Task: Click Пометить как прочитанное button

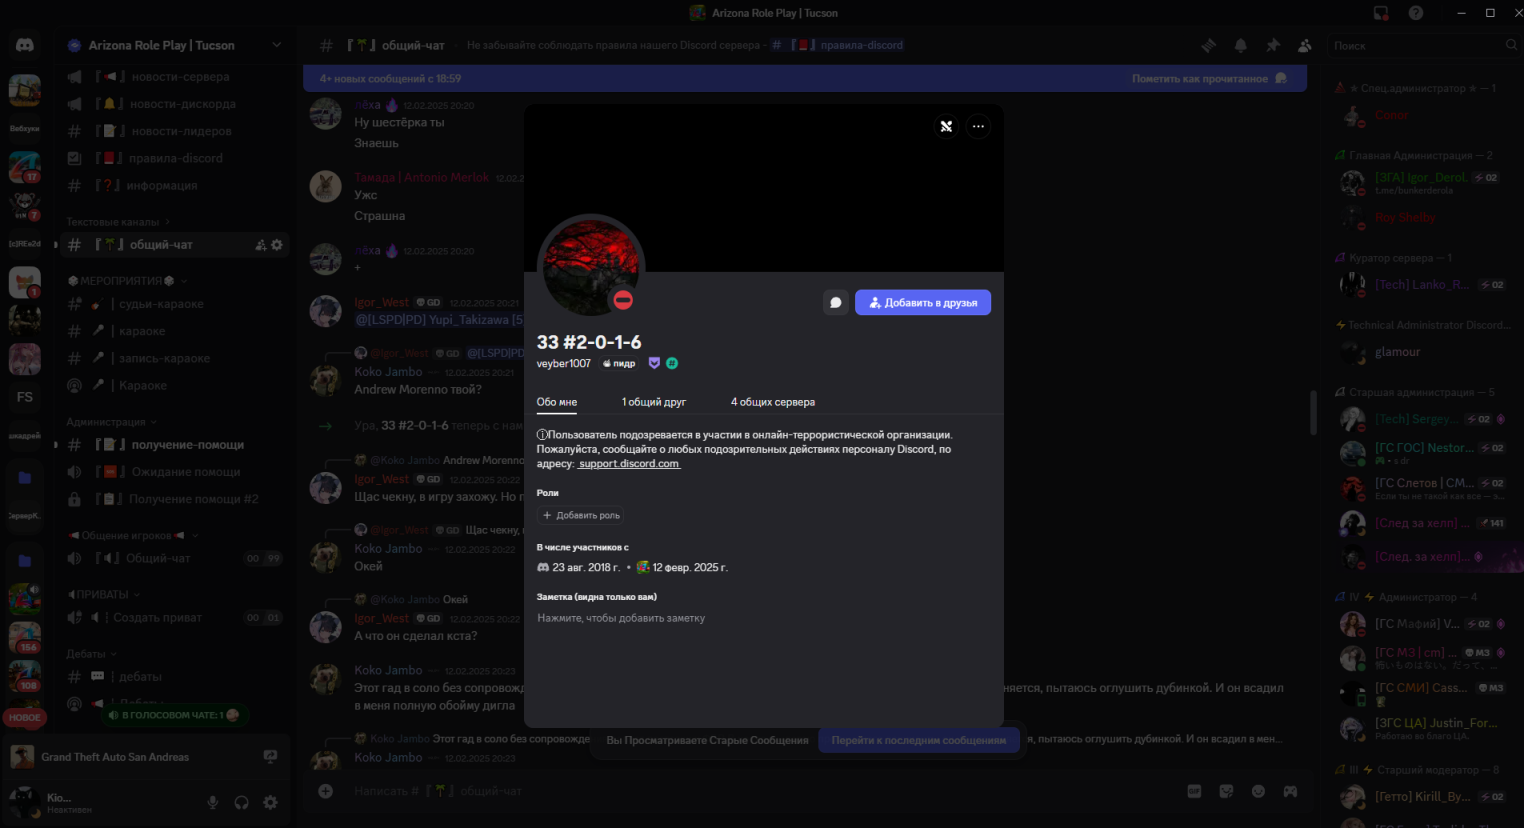Action: [x=1210, y=78]
